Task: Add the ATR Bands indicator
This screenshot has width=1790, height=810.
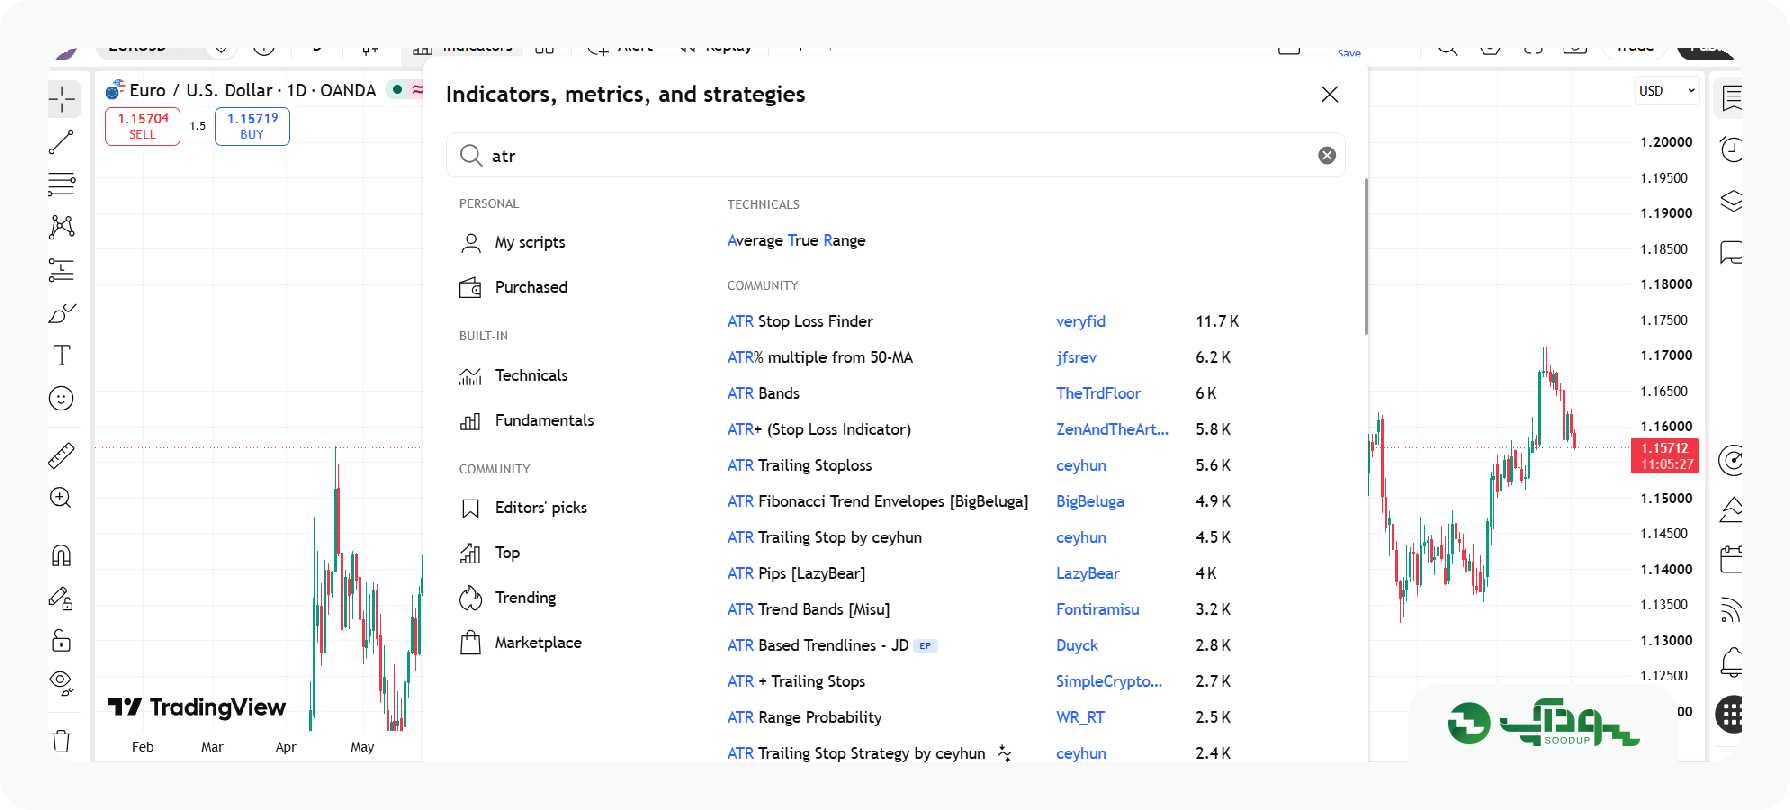Action: pyautogui.click(x=763, y=393)
